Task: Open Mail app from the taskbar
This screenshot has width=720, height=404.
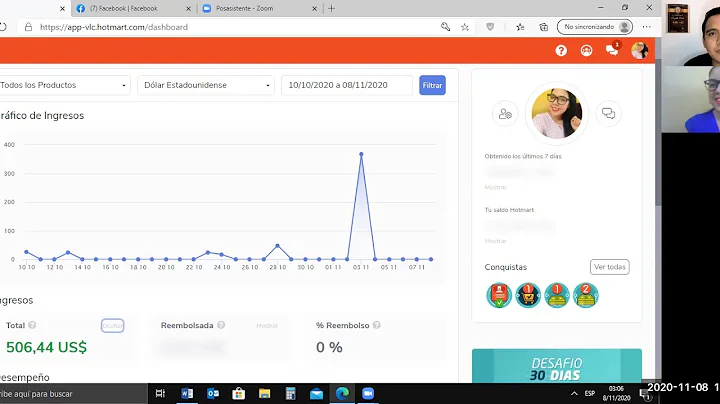Action: (x=316, y=393)
